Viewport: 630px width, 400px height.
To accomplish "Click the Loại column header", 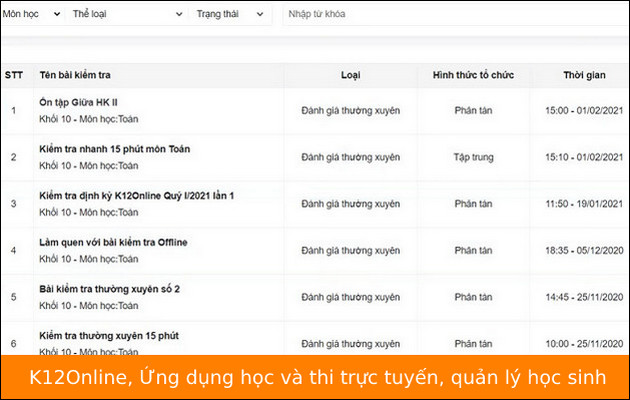I will pyautogui.click(x=351, y=75).
